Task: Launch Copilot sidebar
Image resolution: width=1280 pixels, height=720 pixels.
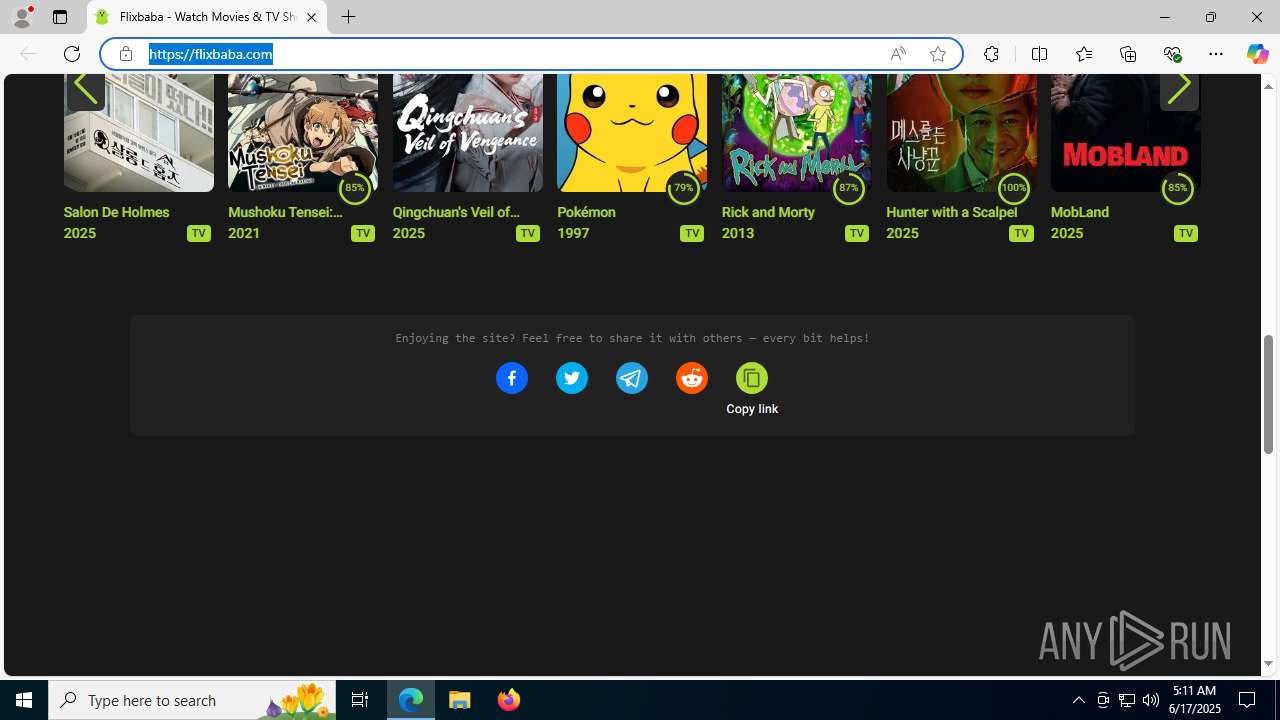Action: (1257, 54)
